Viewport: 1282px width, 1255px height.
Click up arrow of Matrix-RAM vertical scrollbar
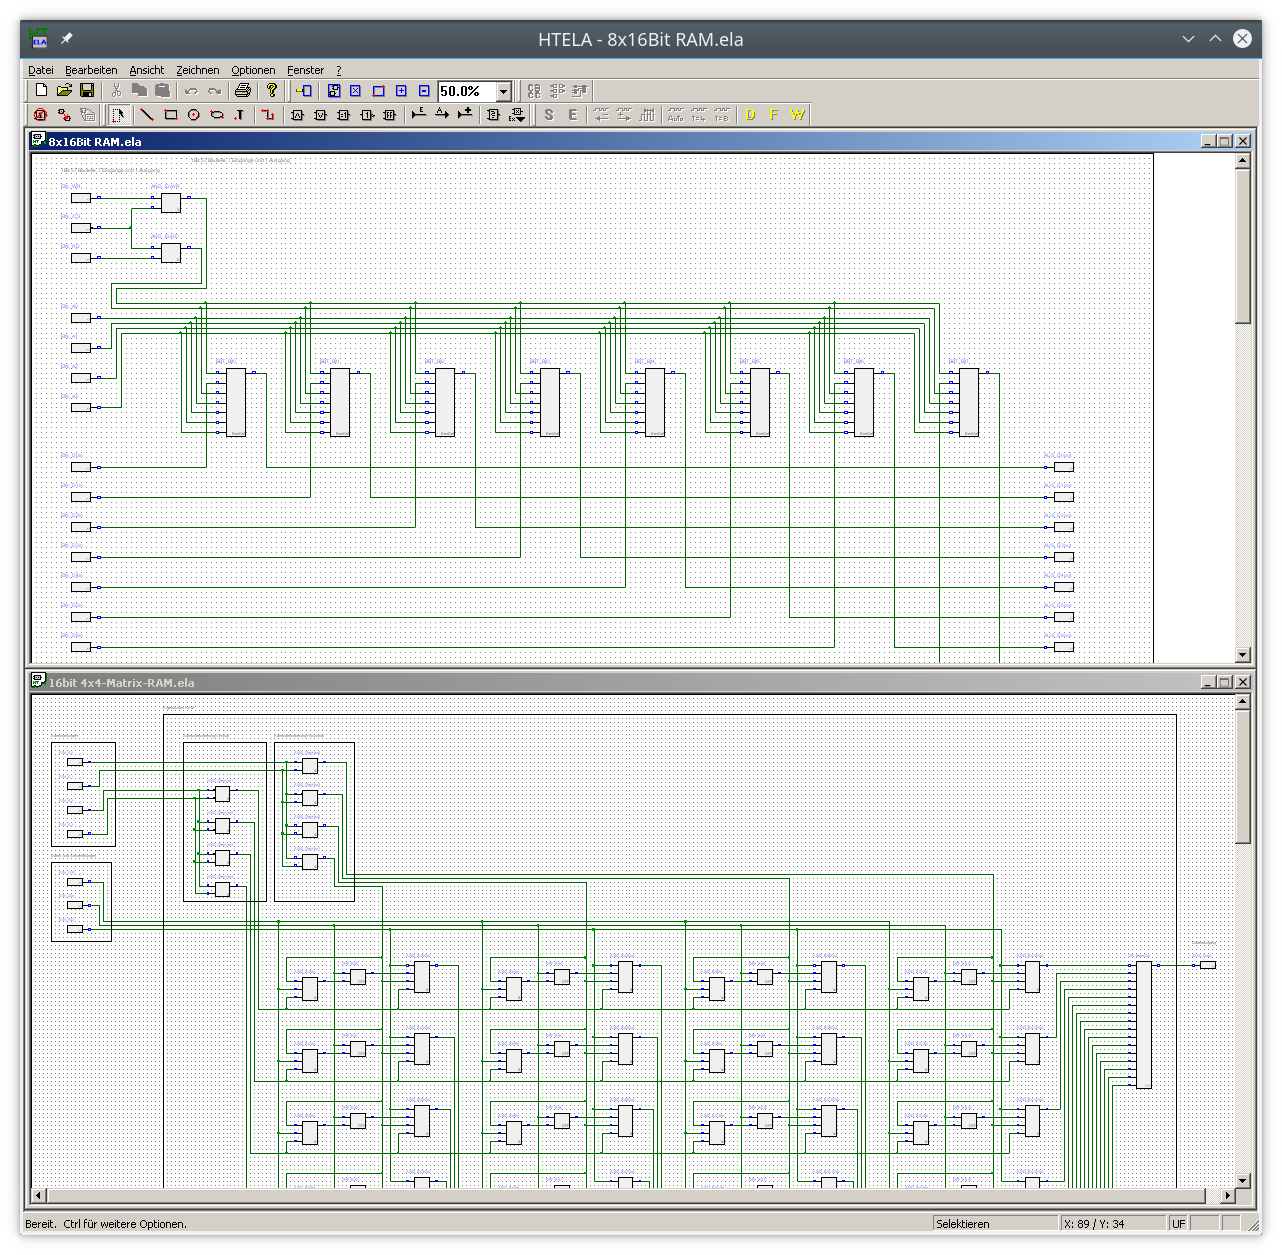pyautogui.click(x=1243, y=702)
